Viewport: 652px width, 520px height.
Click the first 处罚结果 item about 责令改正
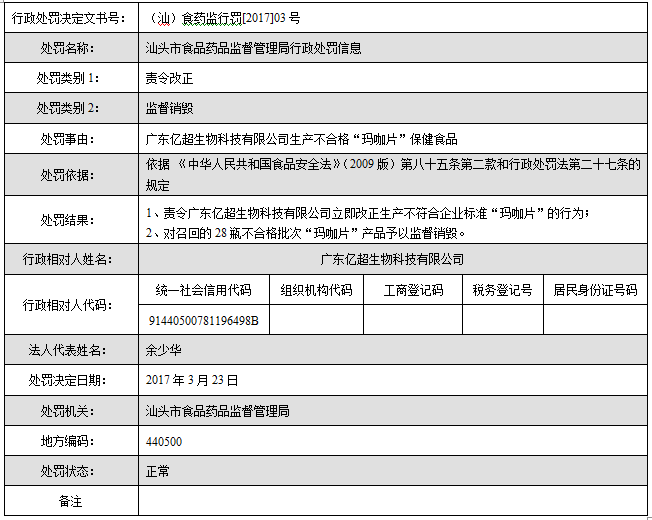(x=368, y=212)
